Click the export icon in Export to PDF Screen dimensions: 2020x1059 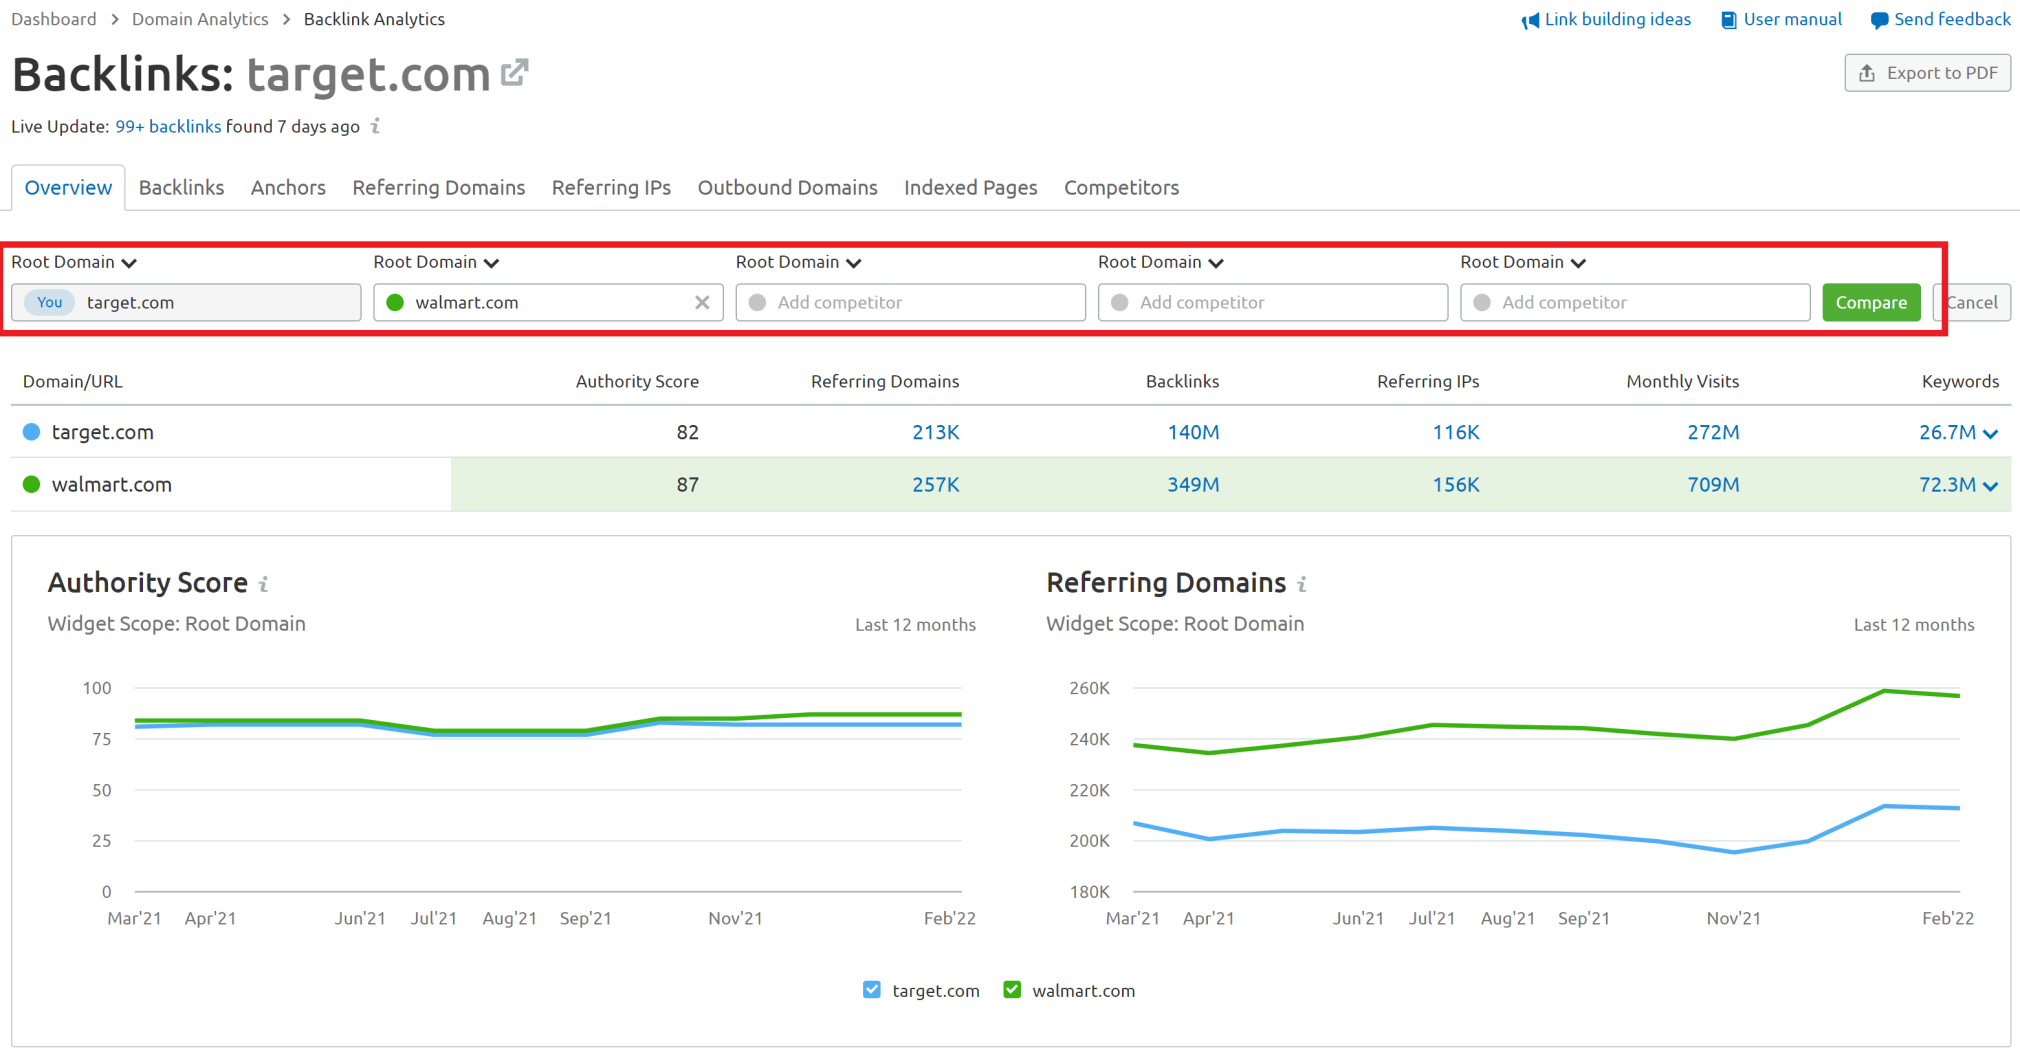[1866, 73]
